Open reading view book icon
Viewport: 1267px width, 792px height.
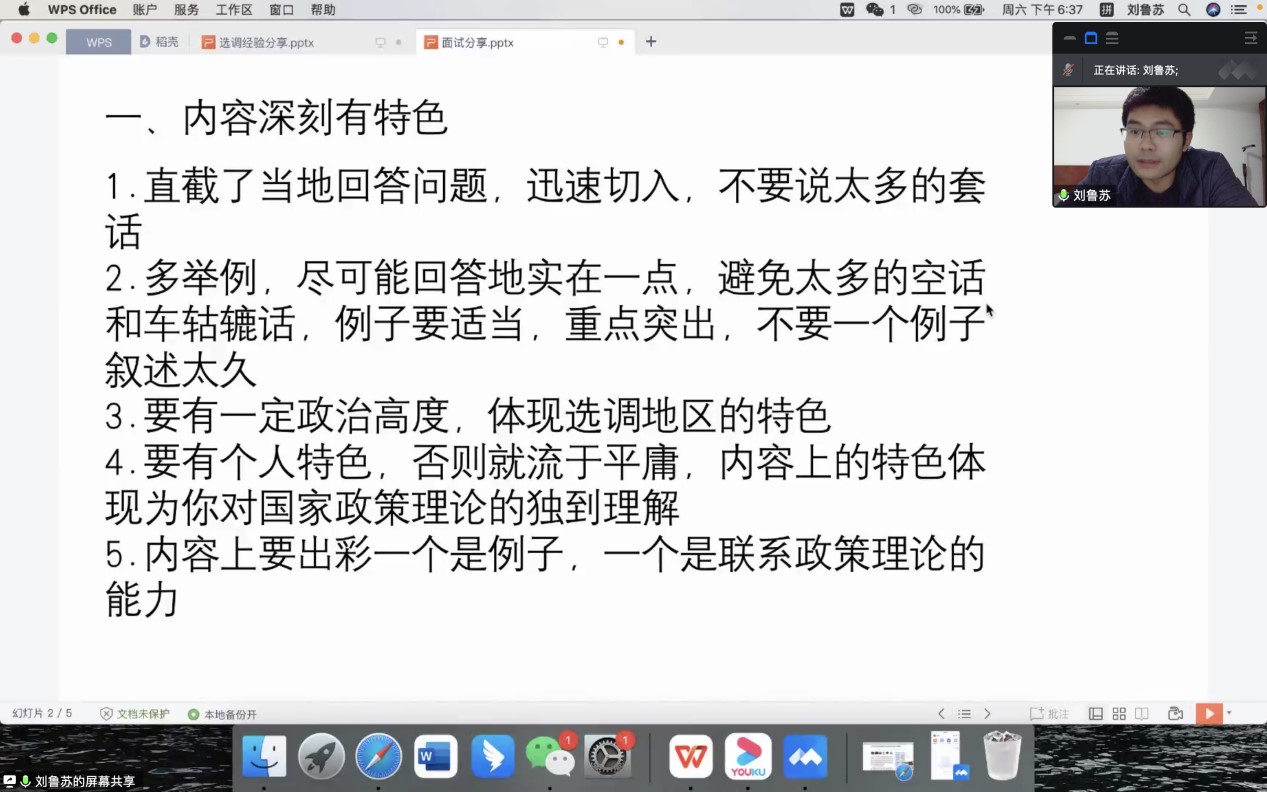(x=1142, y=714)
